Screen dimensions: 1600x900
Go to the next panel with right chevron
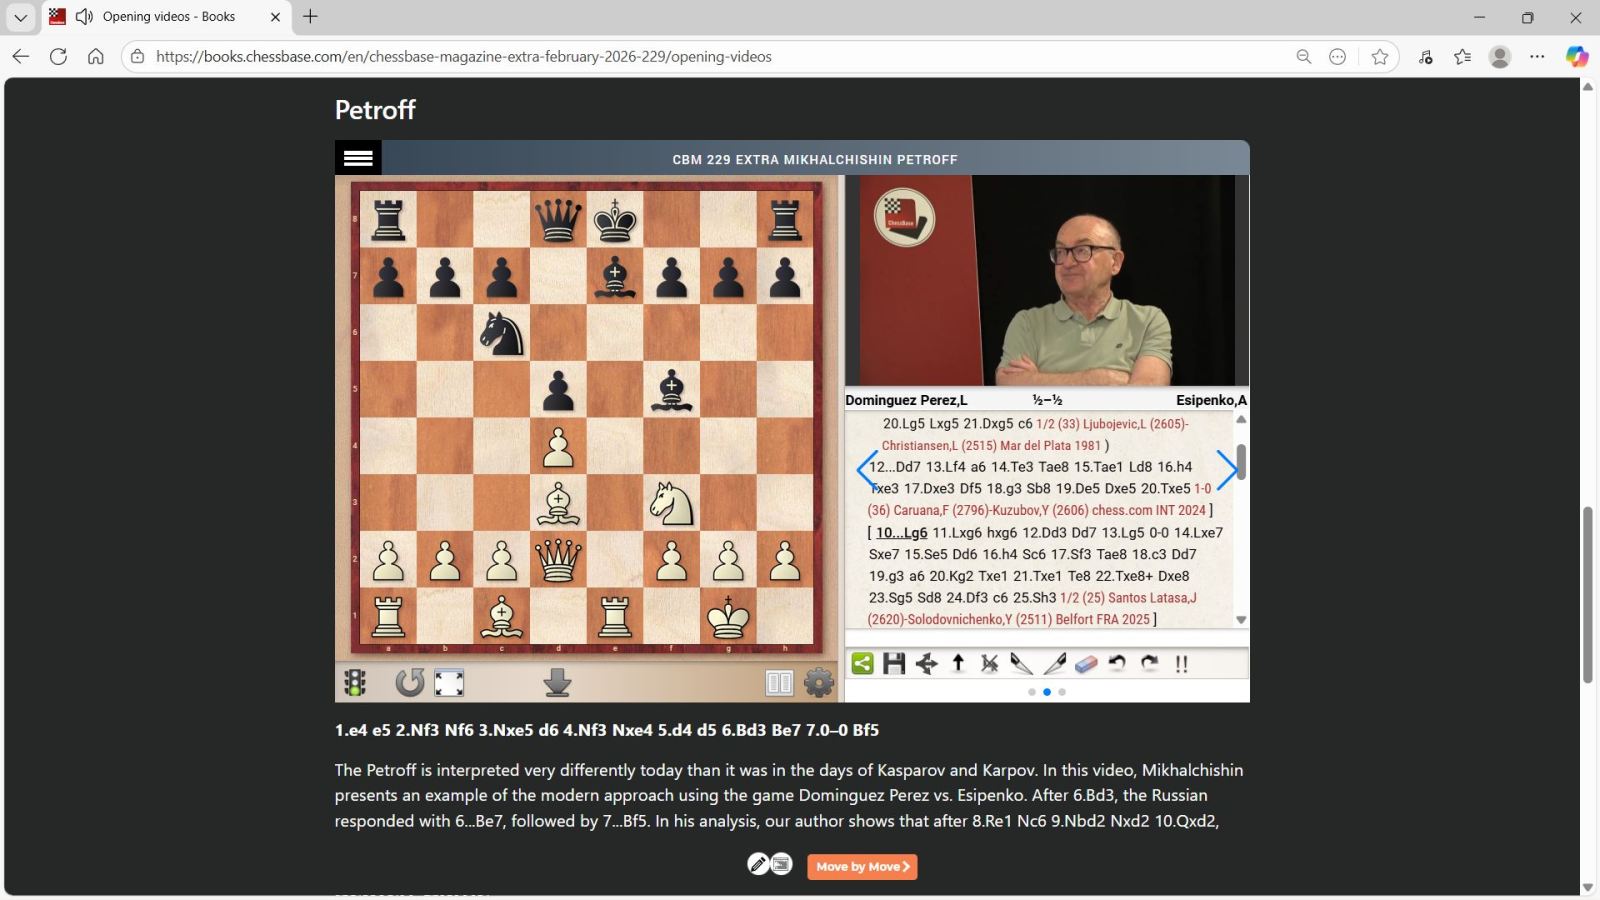(x=1226, y=470)
